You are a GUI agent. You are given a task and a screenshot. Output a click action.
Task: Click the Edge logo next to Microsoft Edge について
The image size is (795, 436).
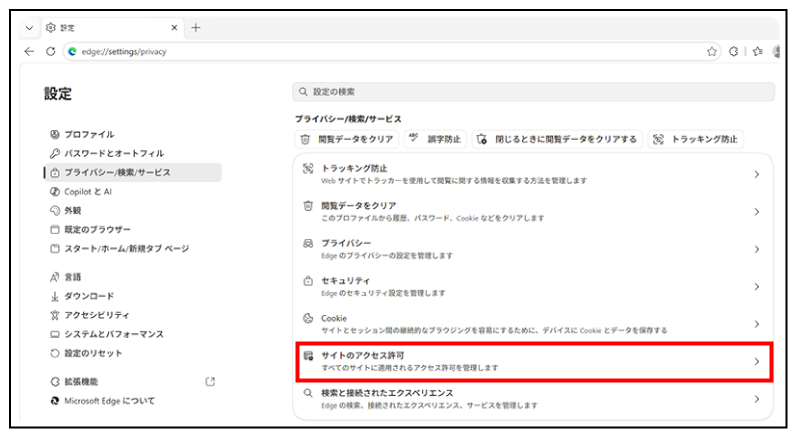point(55,401)
